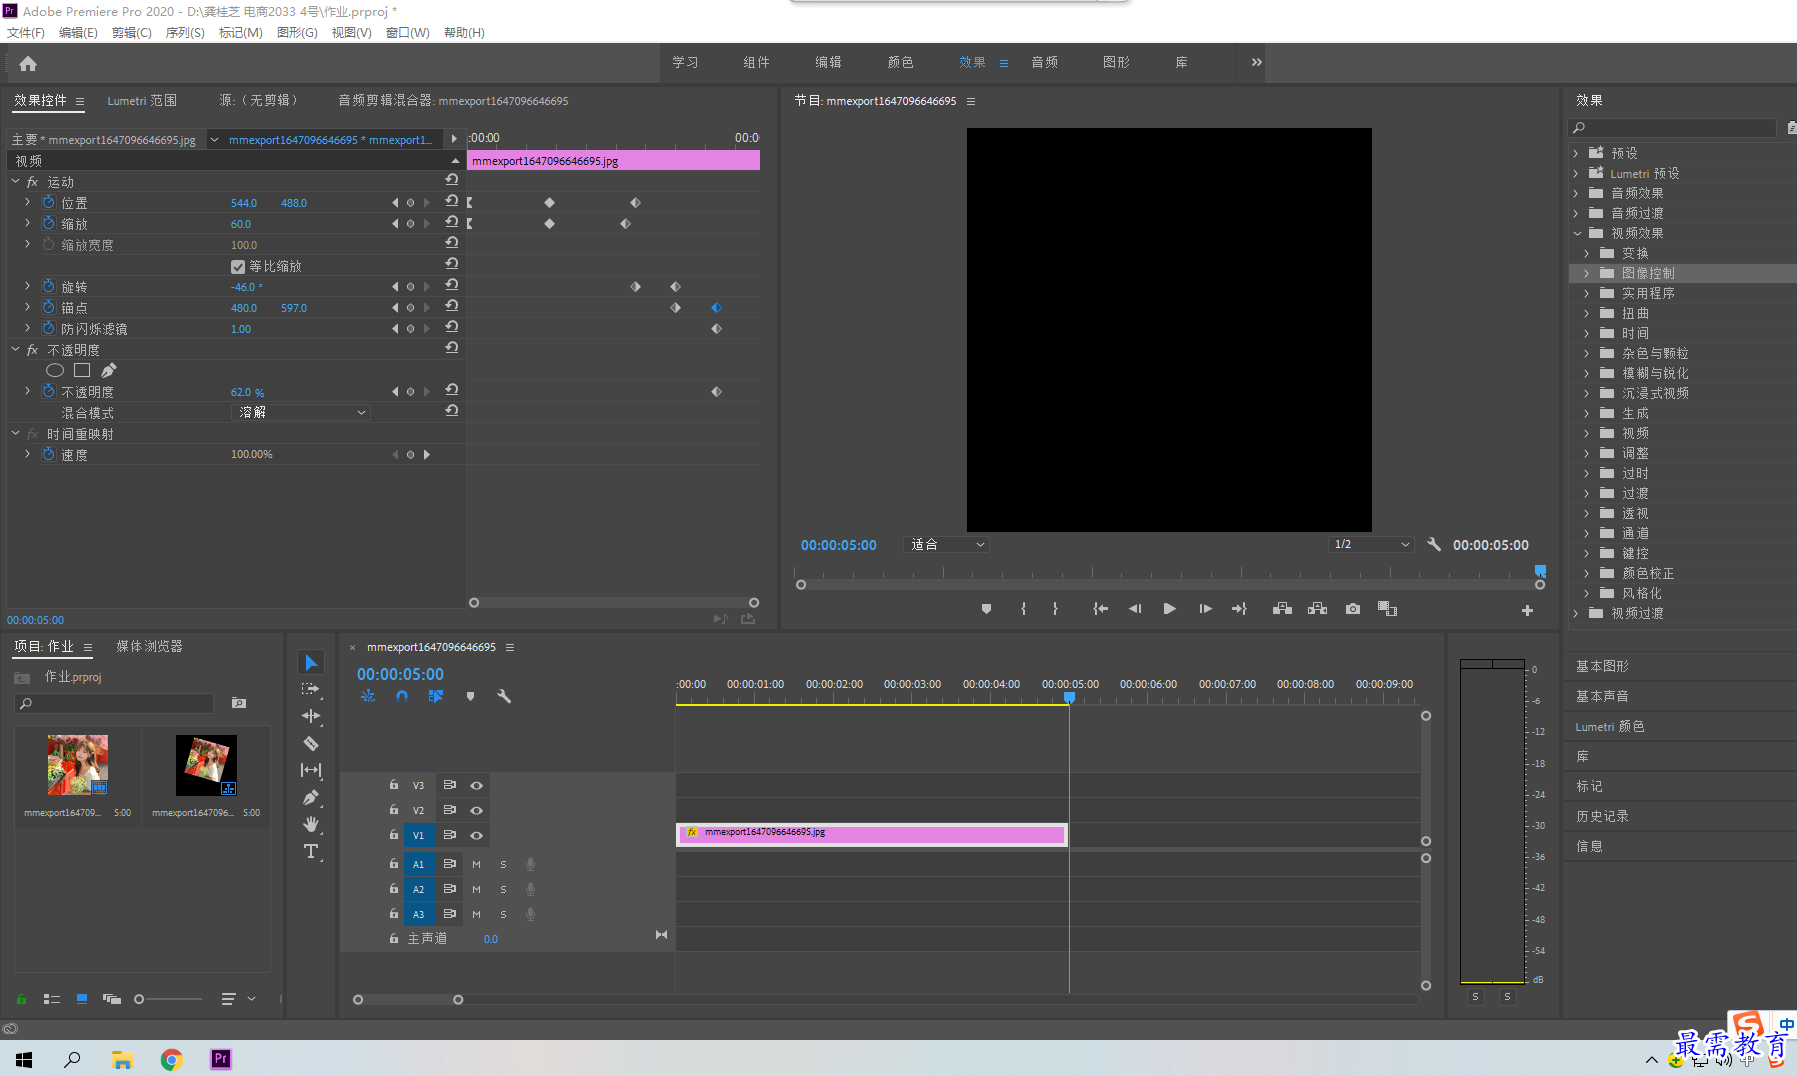Select the Razor tool
Screen dimensions: 1797x1076
point(311,743)
